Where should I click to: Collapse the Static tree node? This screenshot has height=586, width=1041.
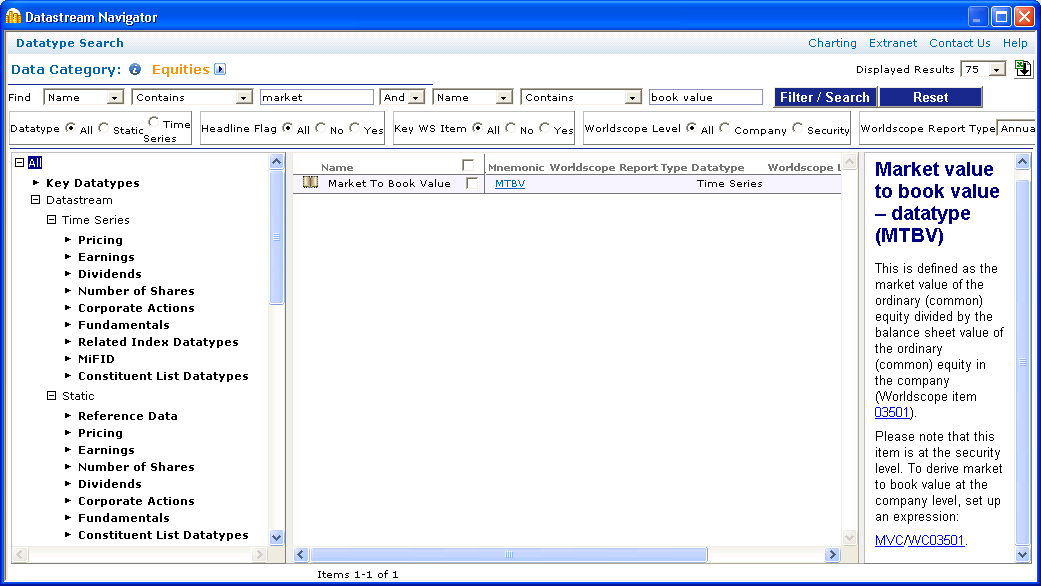(51, 396)
